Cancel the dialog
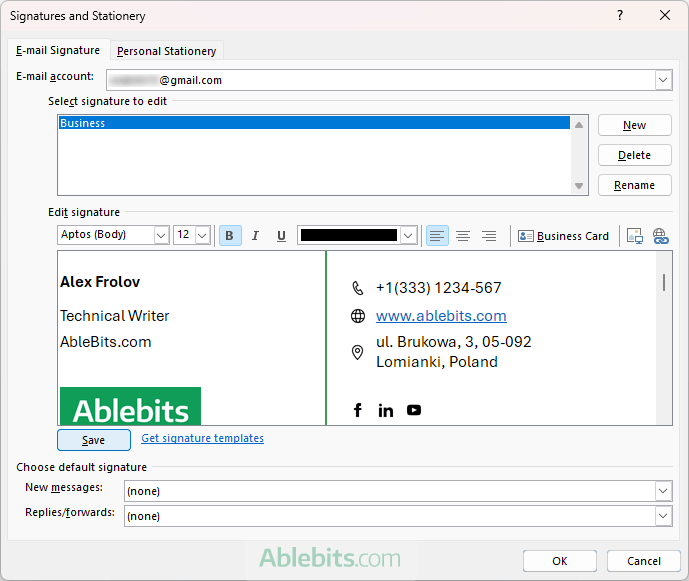 point(643,561)
